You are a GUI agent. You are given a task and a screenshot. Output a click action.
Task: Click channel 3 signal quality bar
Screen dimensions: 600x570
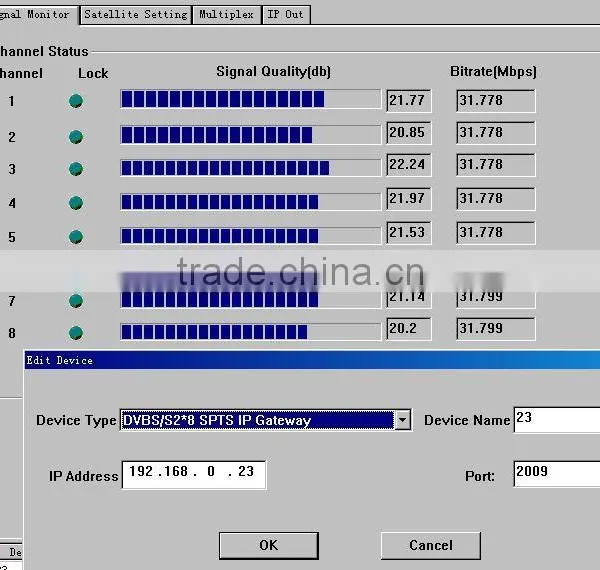(251, 168)
